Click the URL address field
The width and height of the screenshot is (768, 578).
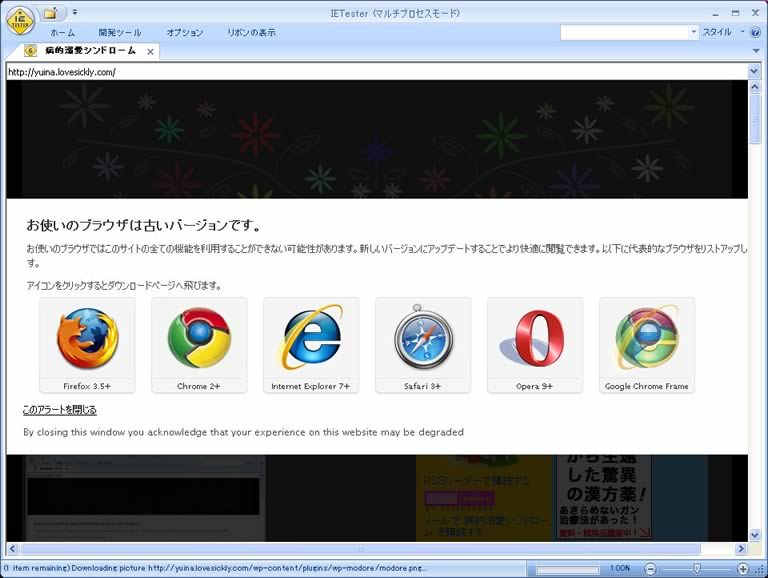pyautogui.click(x=377, y=72)
